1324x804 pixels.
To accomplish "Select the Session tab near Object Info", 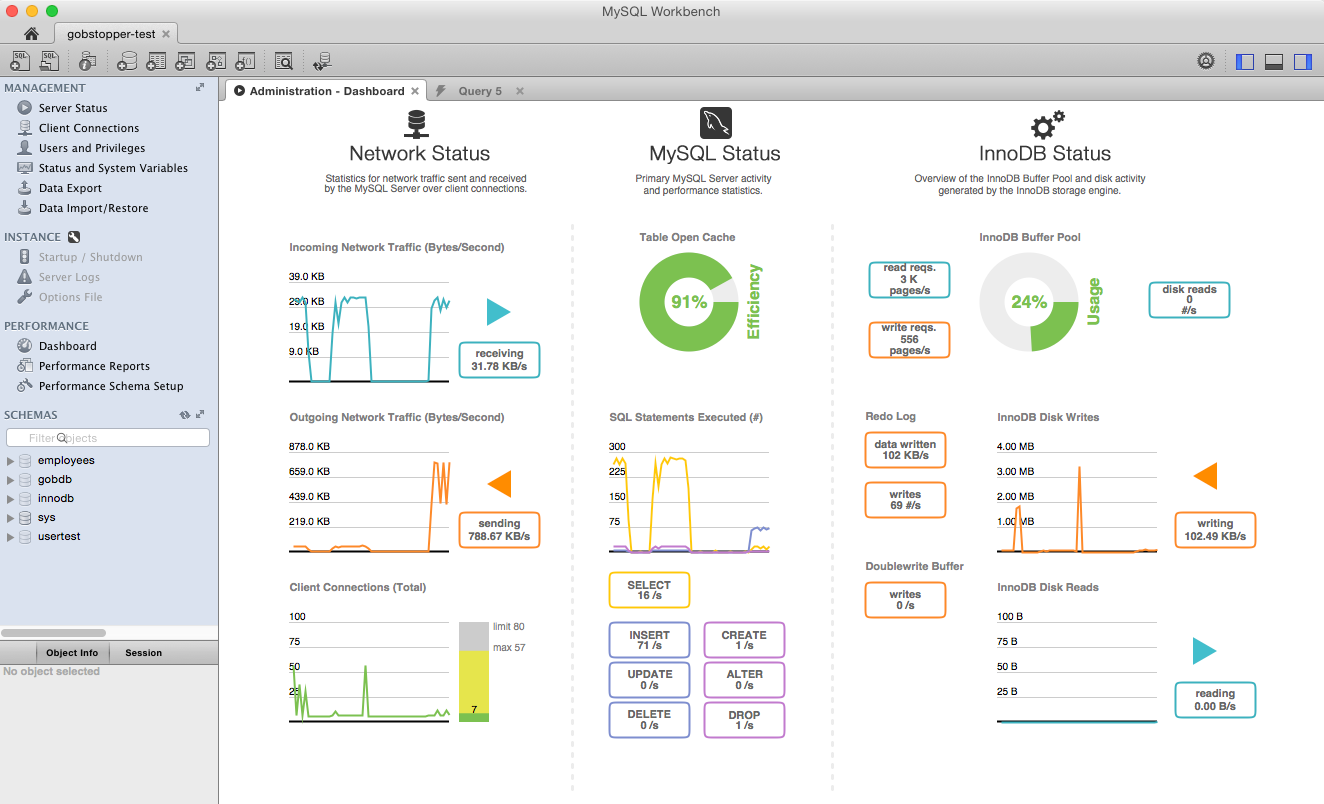I will click(x=142, y=652).
